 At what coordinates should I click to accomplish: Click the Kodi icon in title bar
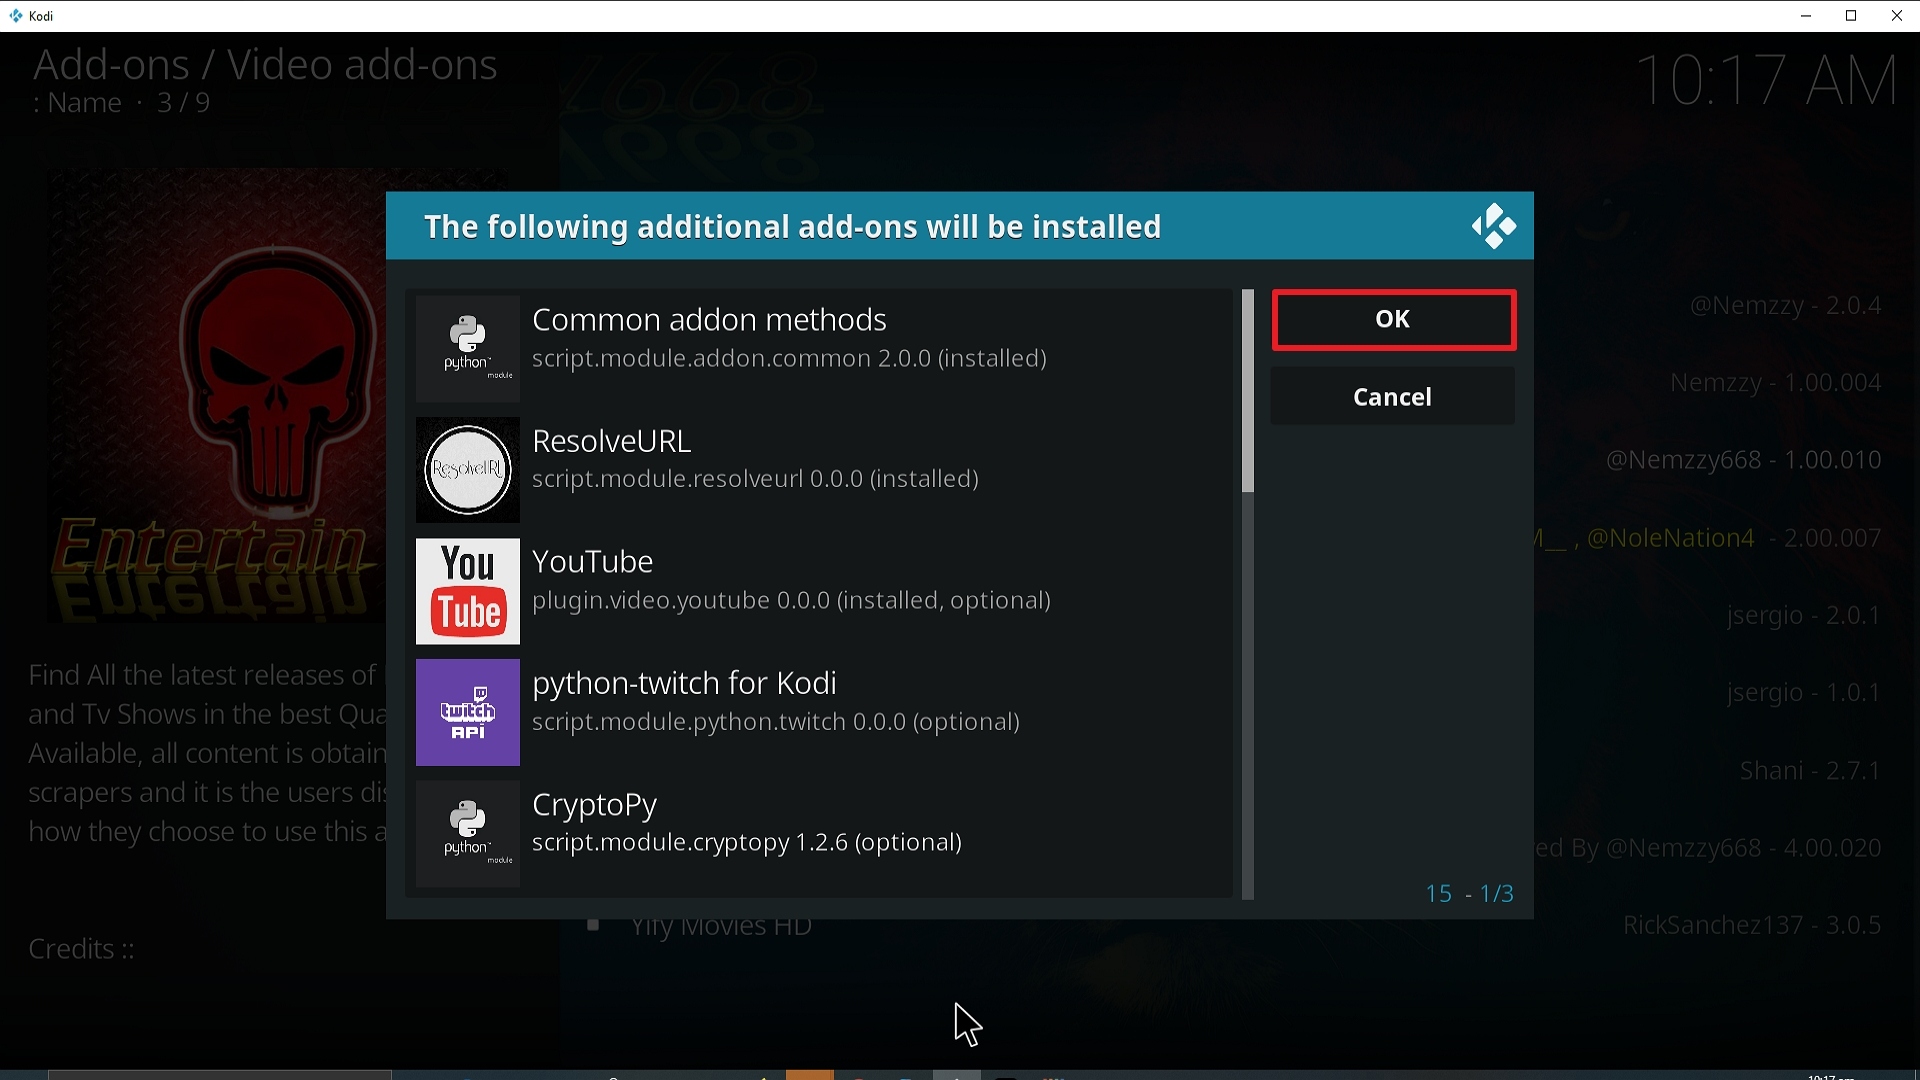pos(16,16)
